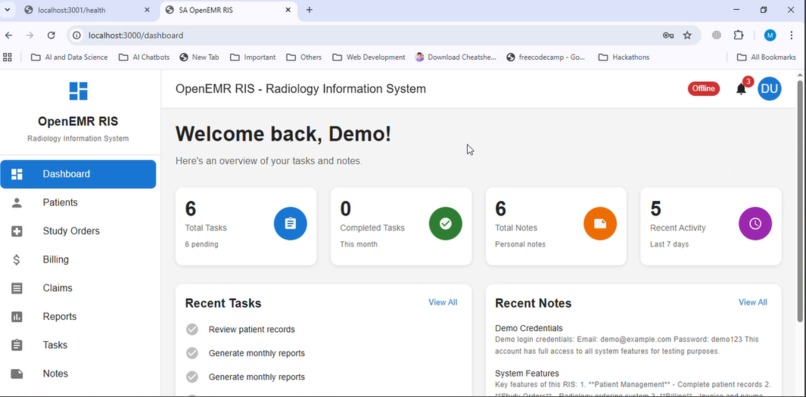
Task: Open the DU user avatar
Action: 770,89
